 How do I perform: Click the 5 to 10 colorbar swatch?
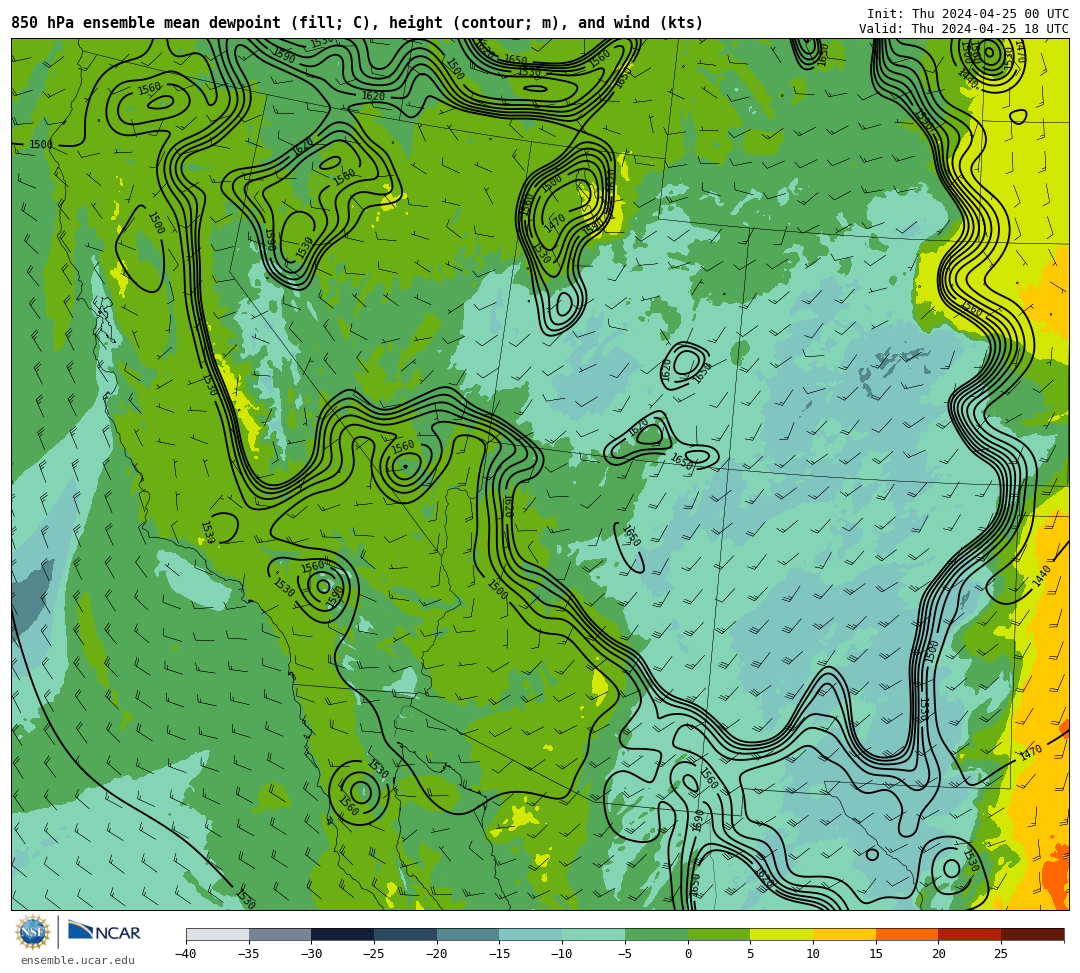[782, 934]
